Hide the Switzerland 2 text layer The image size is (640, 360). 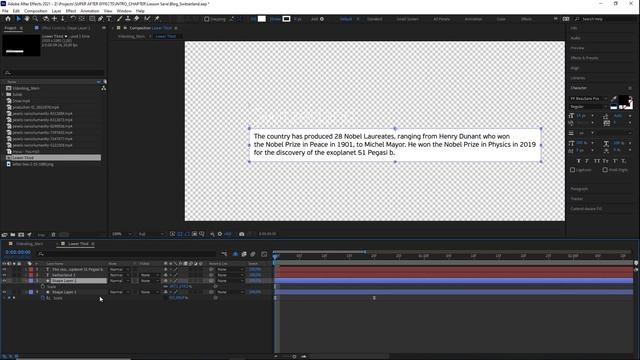(x=4, y=275)
